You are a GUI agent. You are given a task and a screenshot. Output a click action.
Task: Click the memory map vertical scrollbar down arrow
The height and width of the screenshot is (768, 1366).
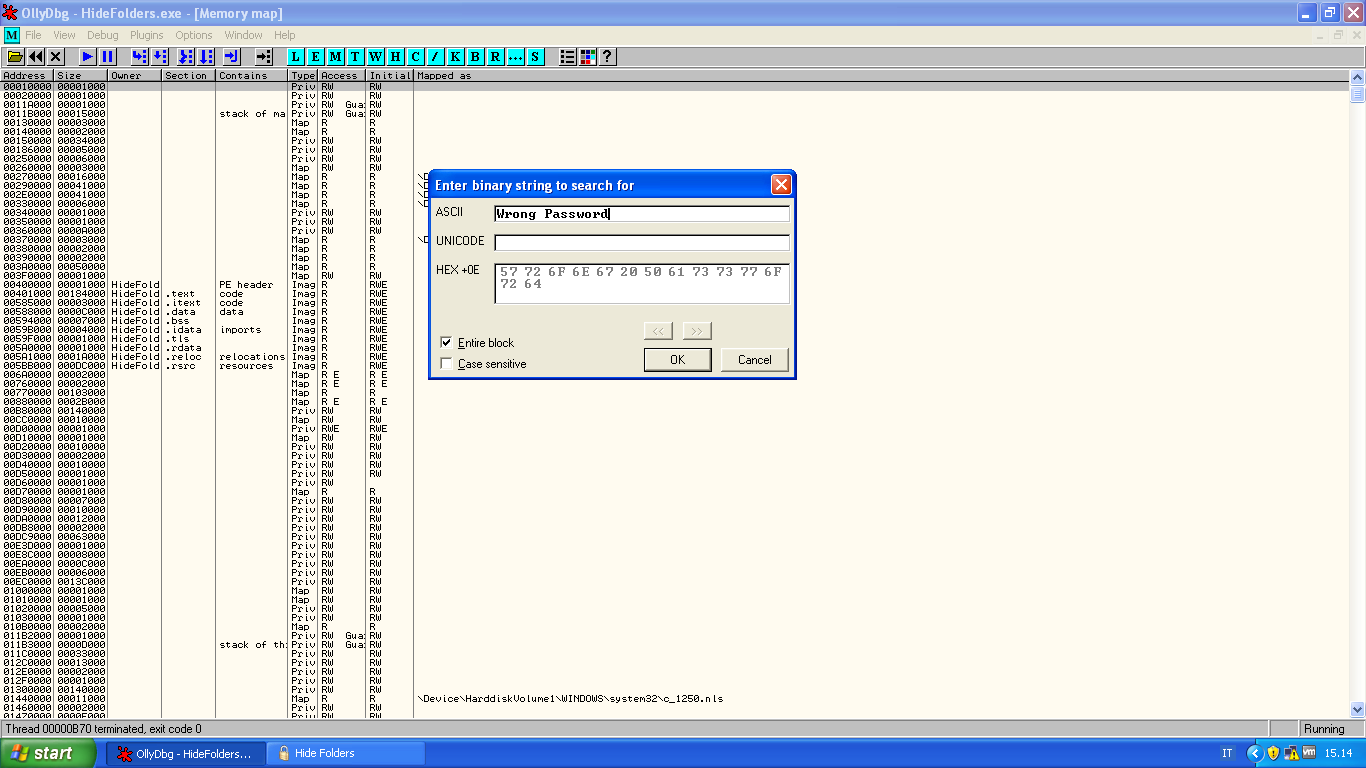pos(1357,709)
